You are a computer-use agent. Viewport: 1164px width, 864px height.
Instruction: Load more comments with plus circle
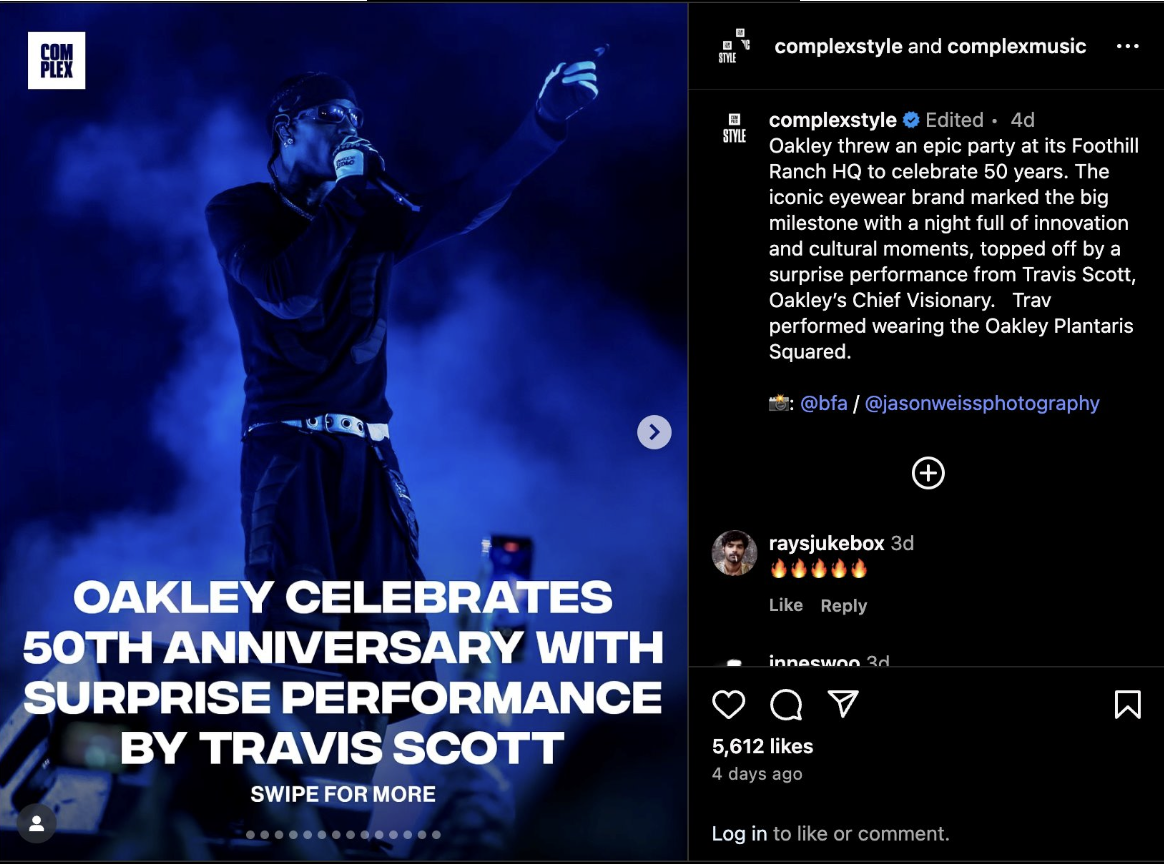pyautogui.click(x=928, y=473)
